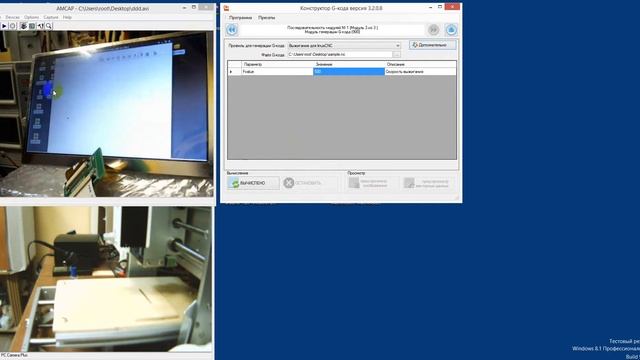Click the burn speed description cell in the Feature row
Image resolution: width=640 pixels, height=360 pixels.
420,71
